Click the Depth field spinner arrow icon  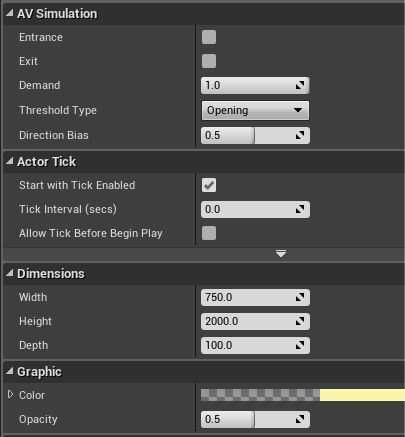300,345
